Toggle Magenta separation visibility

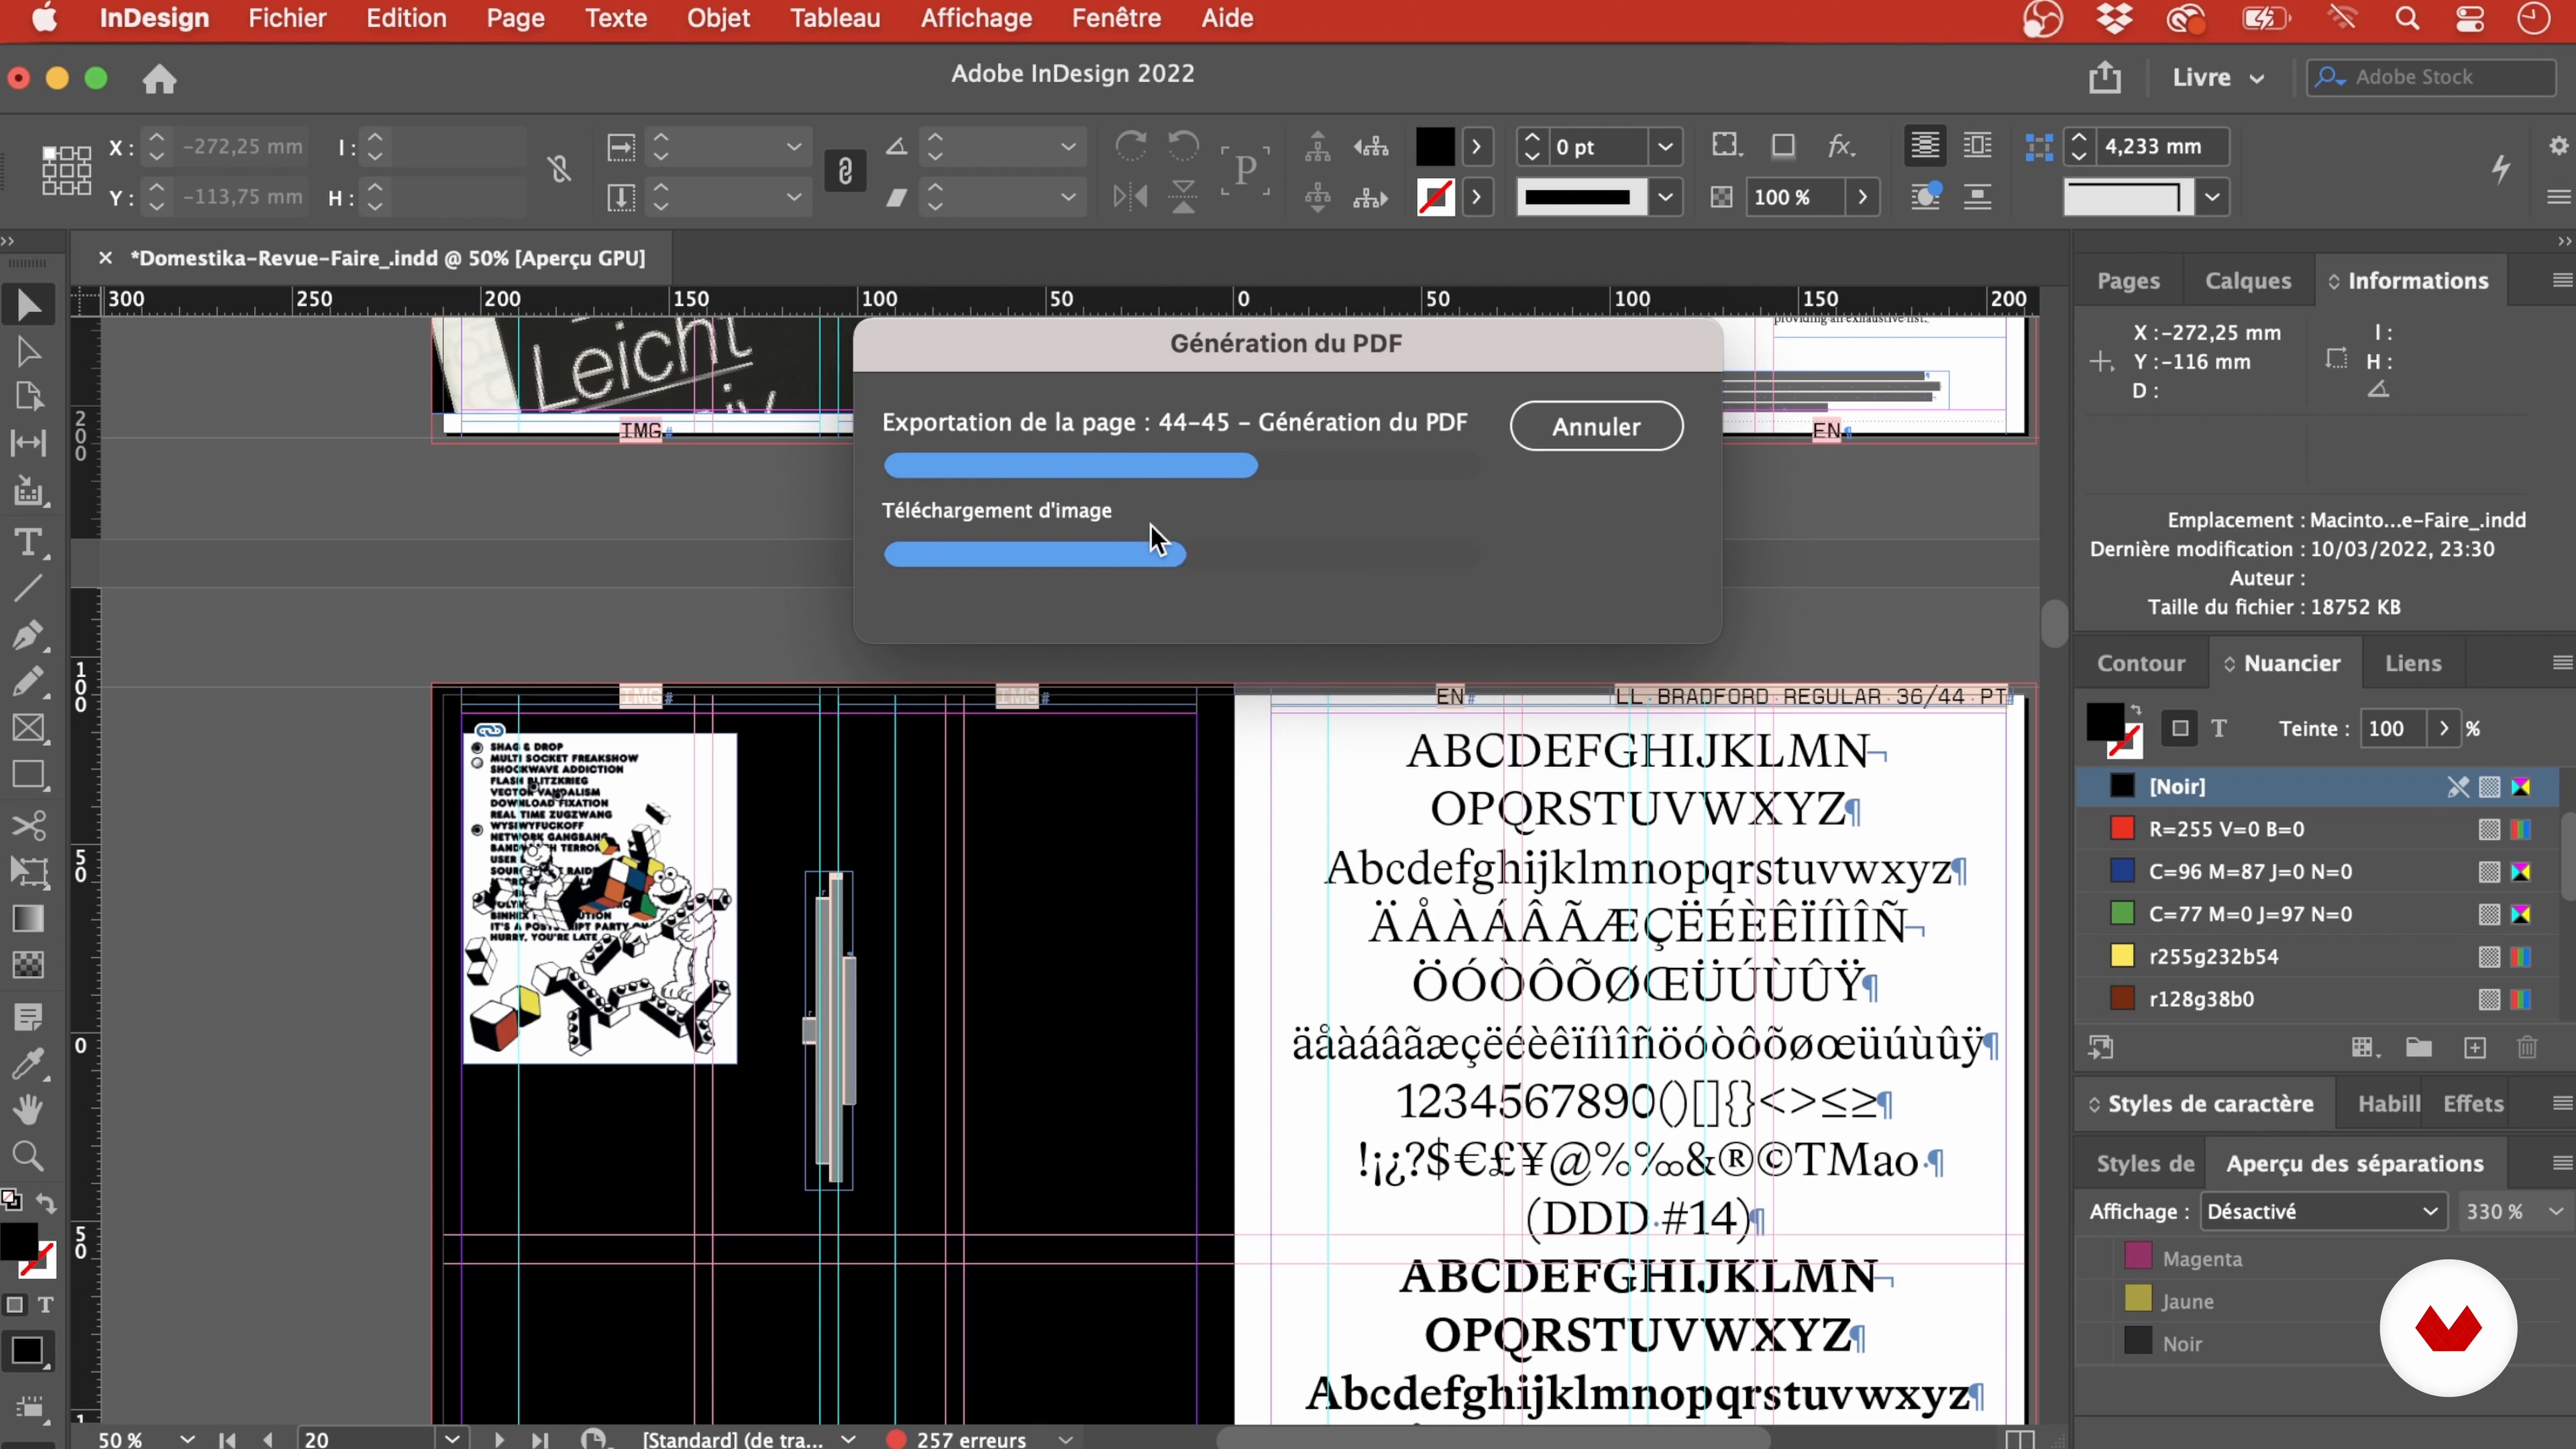click(x=2138, y=1257)
